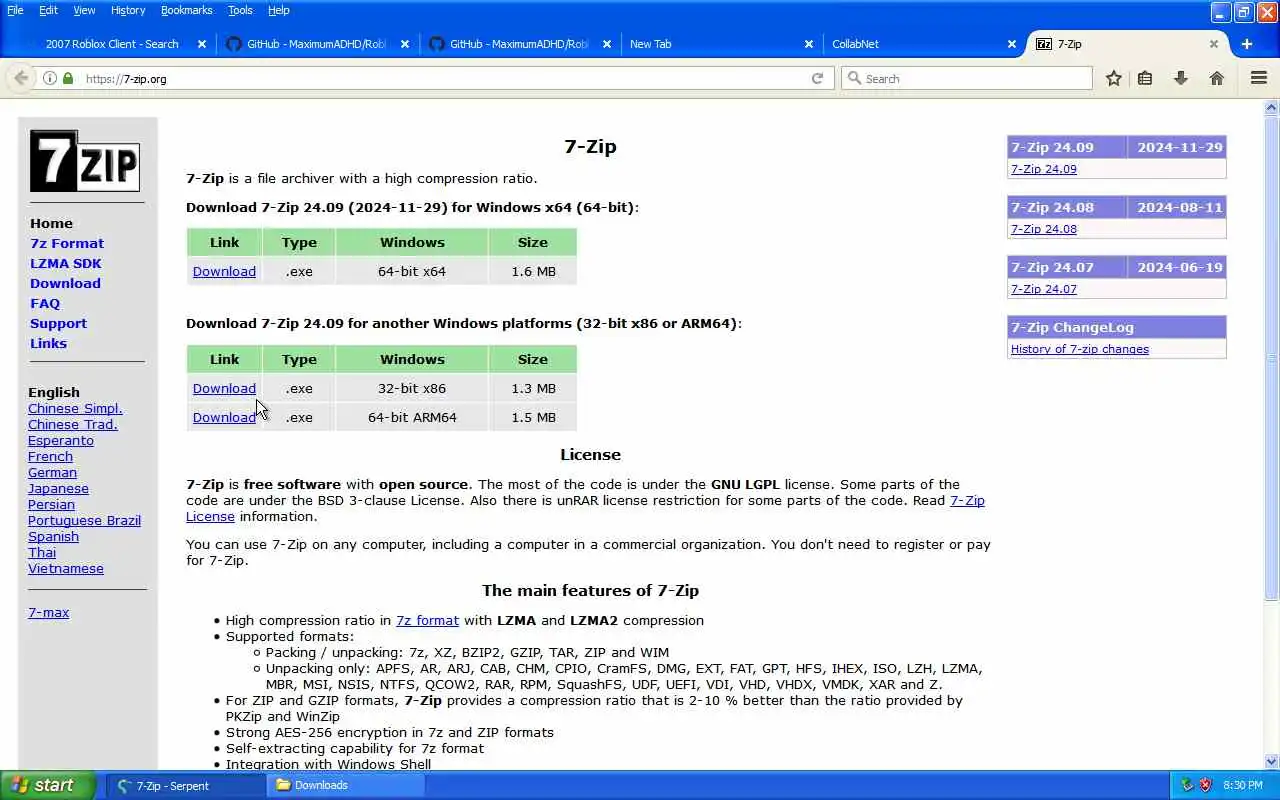Click the 7-Zip logo image
The width and height of the screenshot is (1280, 800).
pos(85,161)
